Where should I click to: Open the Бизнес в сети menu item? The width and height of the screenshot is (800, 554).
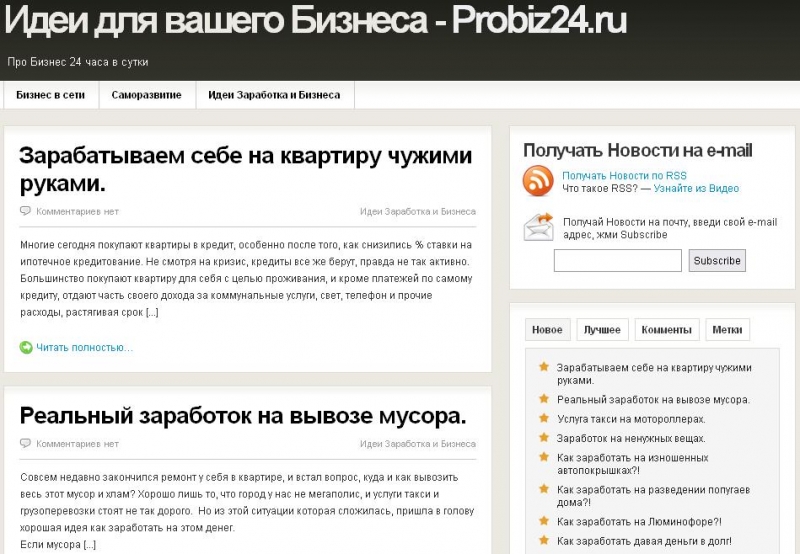[51, 95]
